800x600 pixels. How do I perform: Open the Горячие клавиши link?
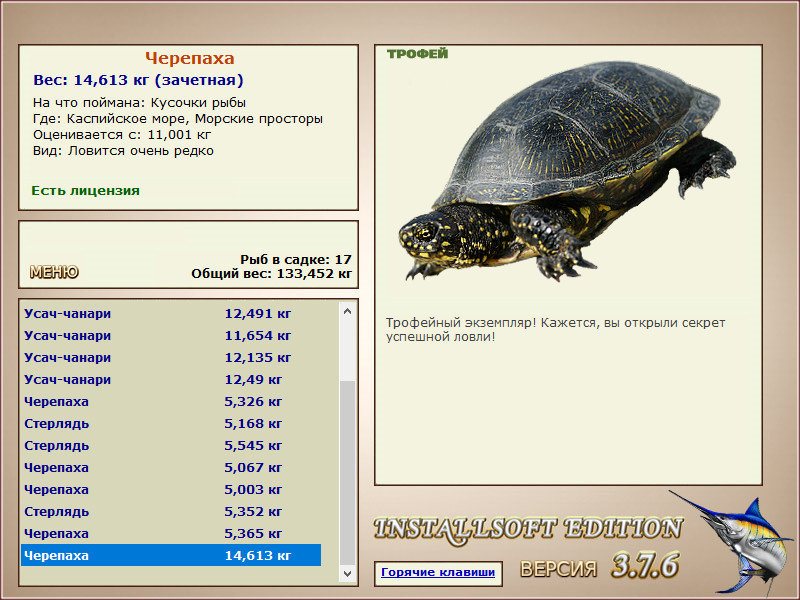438,572
